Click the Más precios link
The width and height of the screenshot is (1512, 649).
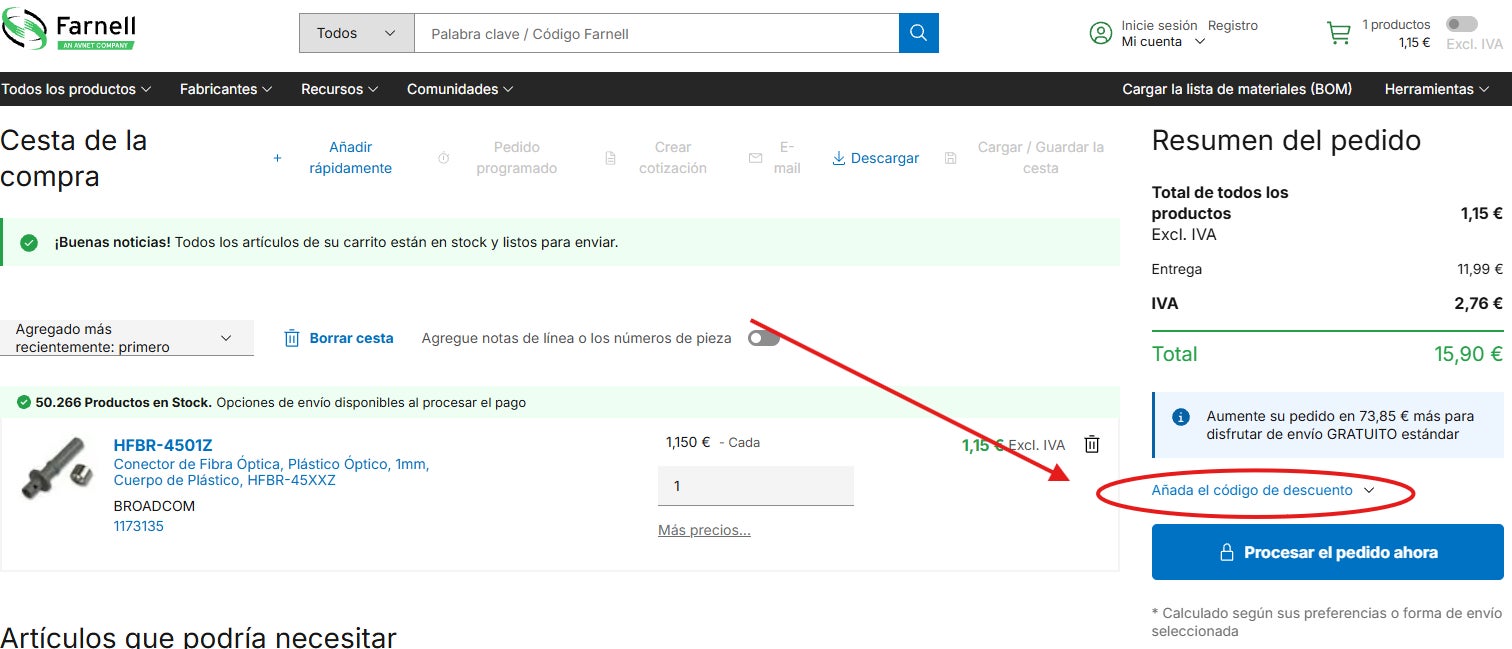(x=704, y=530)
